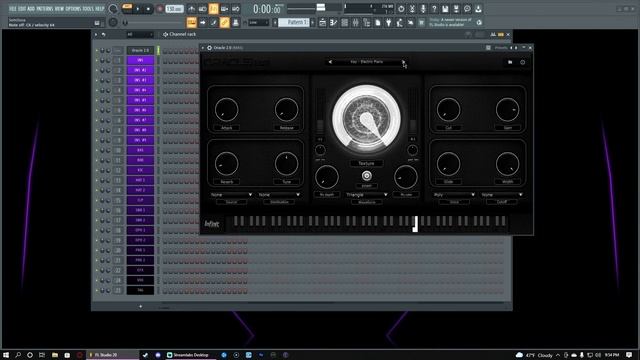The width and height of the screenshot is (640, 360).
Task: Open the FILE menu
Action: pyautogui.click(x=12, y=9)
